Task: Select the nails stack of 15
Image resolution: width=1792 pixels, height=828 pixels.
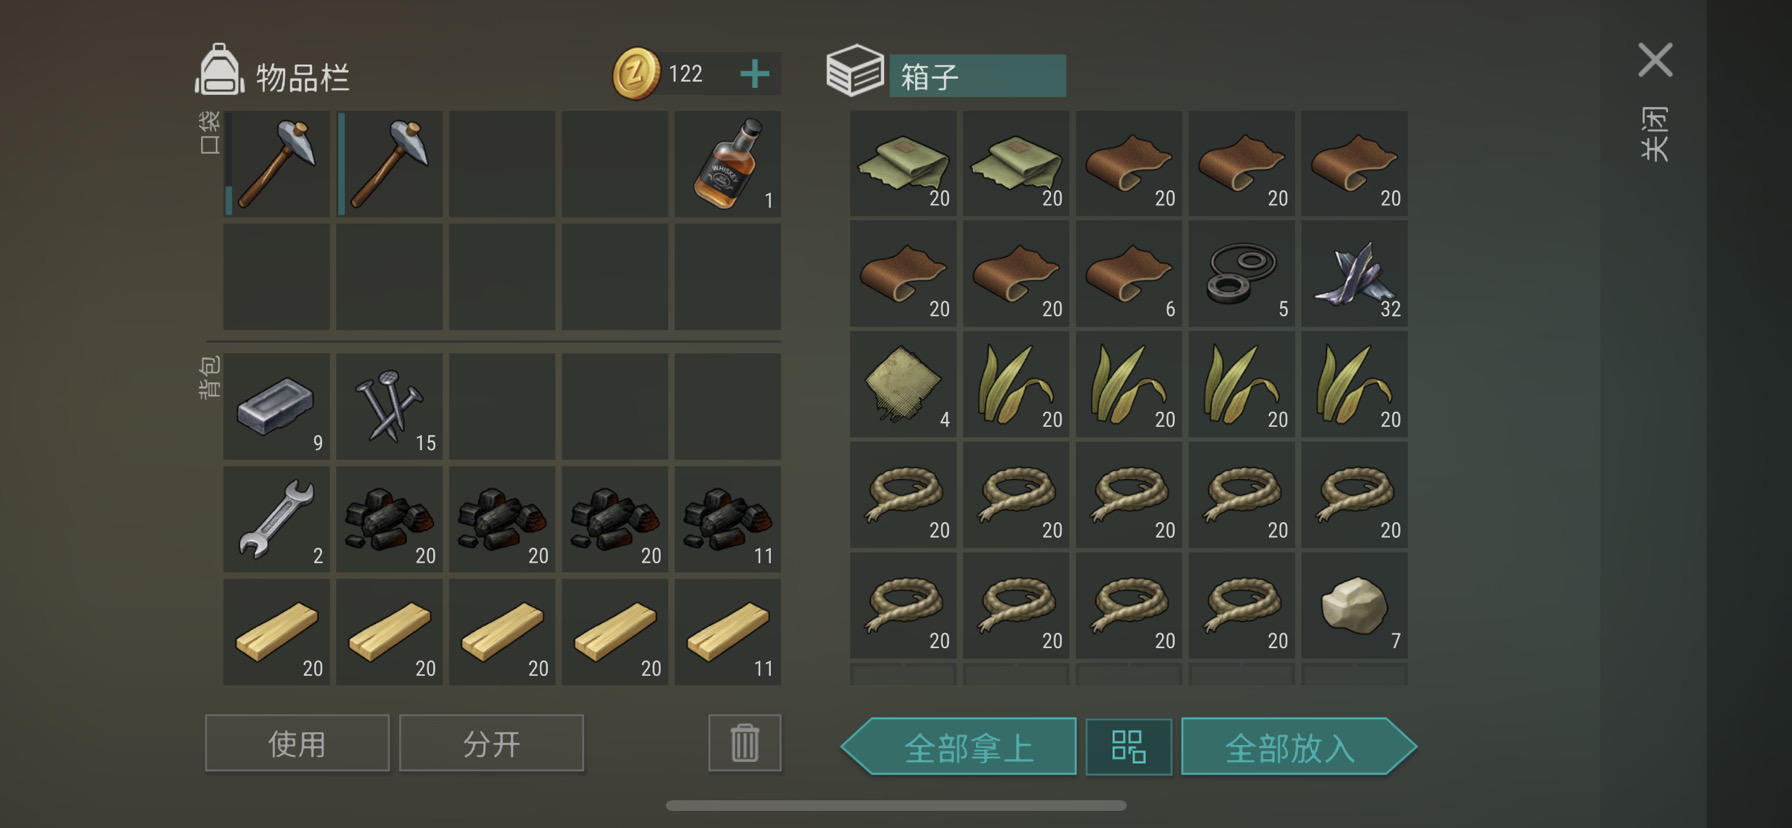Action: click(x=389, y=406)
